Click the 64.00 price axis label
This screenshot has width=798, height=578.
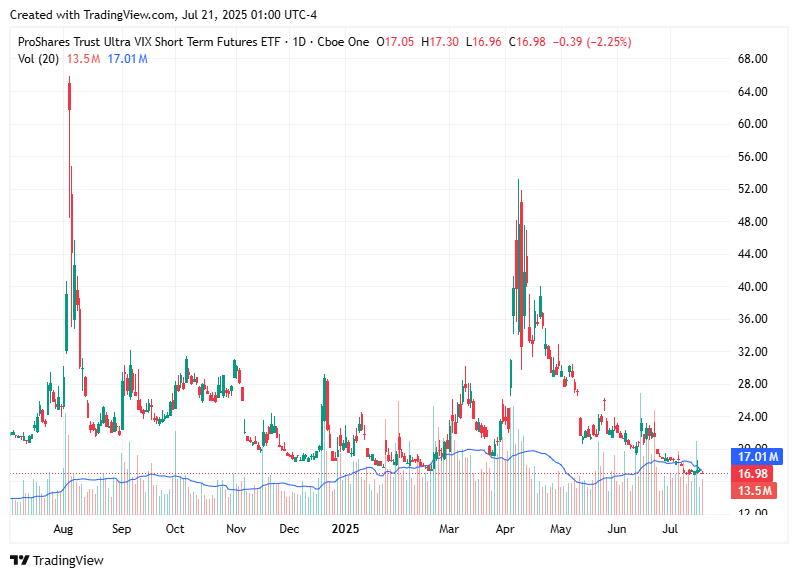(752, 92)
